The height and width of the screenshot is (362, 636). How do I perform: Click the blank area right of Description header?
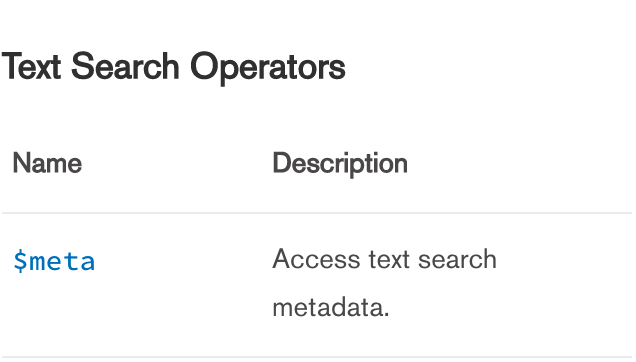click(520, 164)
